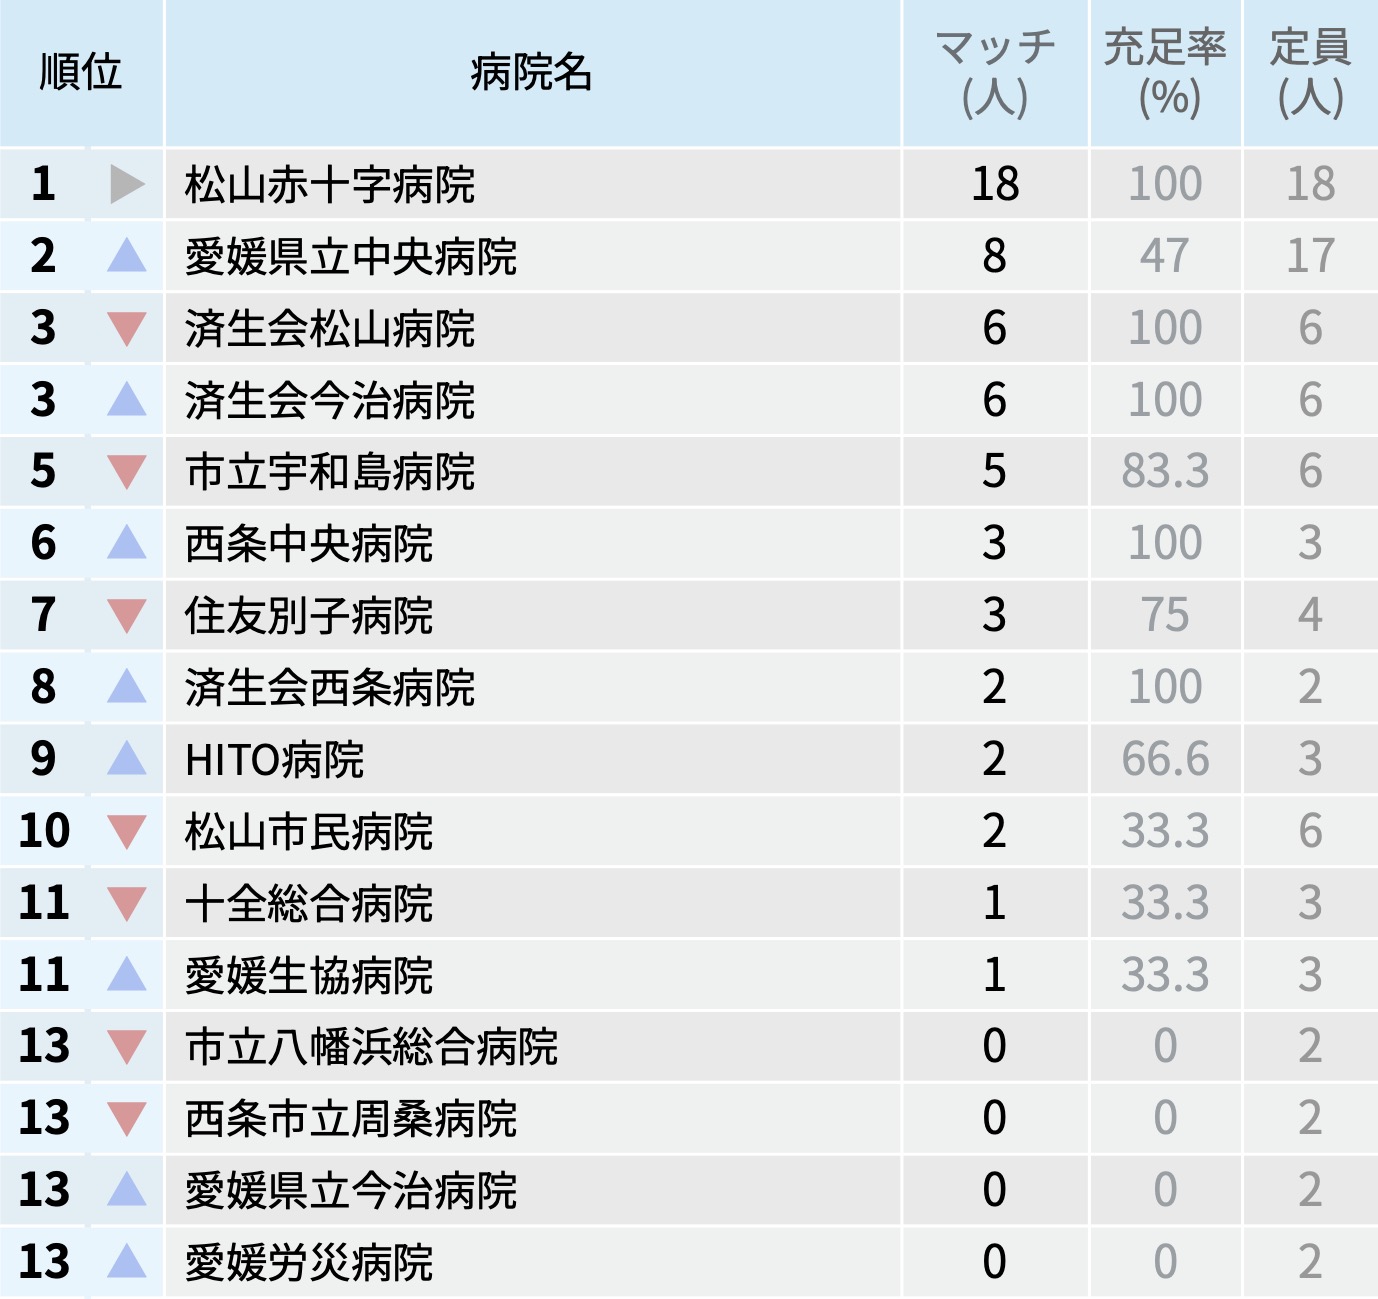
Task: Click the 66.6 fill rate cell
Action: click(x=1165, y=759)
